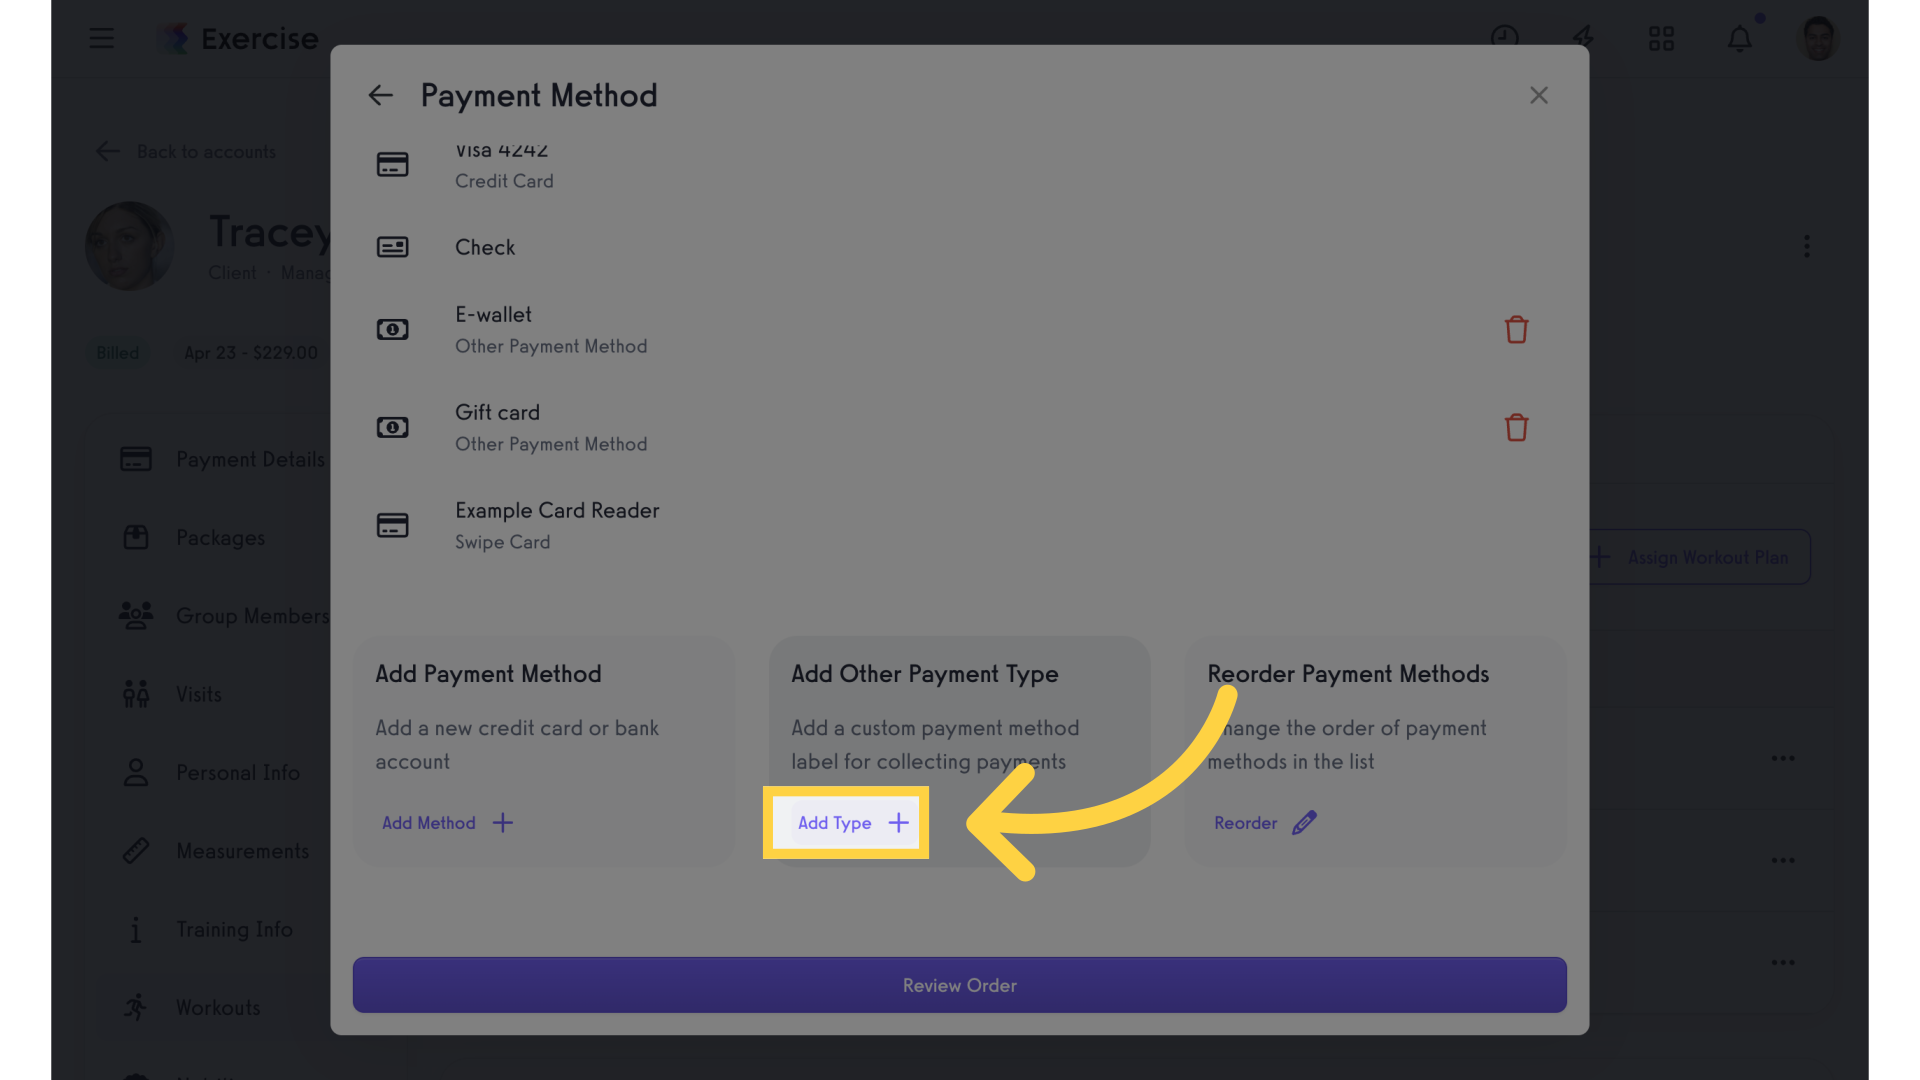The width and height of the screenshot is (1920, 1080).
Task: Open the notifications bell
Action: [x=1740, y=39]
